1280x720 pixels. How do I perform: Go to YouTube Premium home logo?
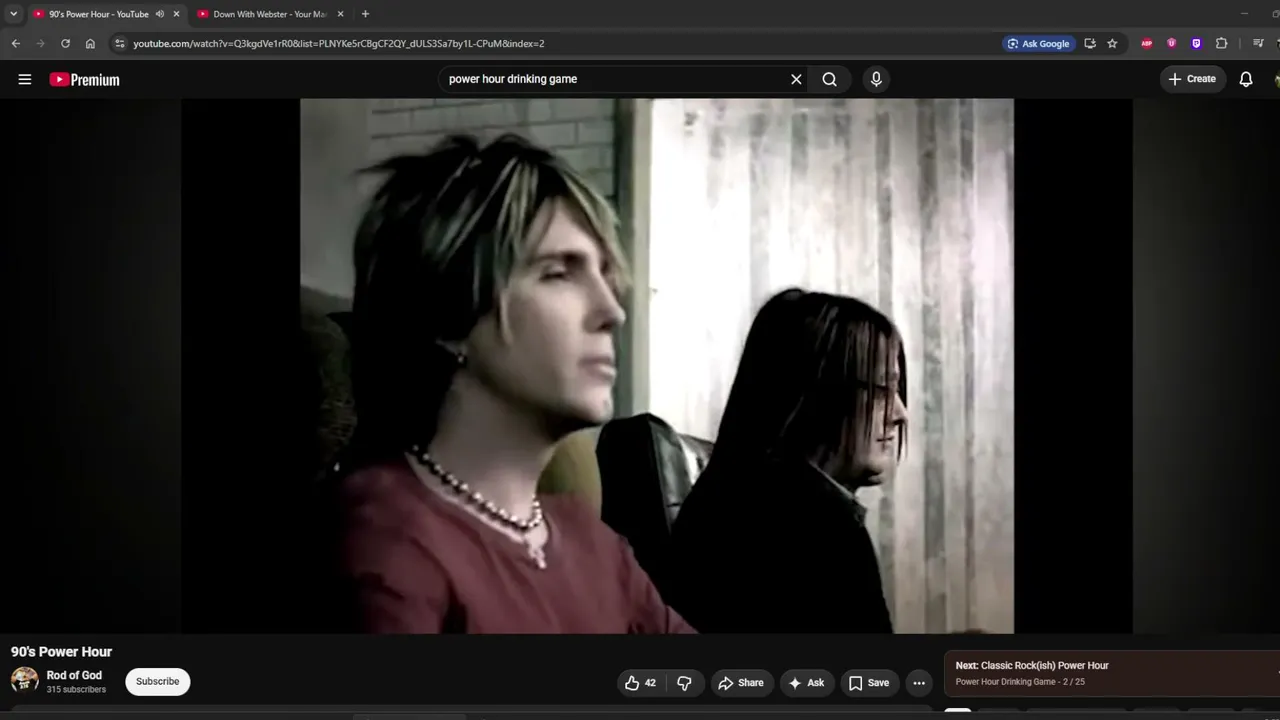(85, 79)
